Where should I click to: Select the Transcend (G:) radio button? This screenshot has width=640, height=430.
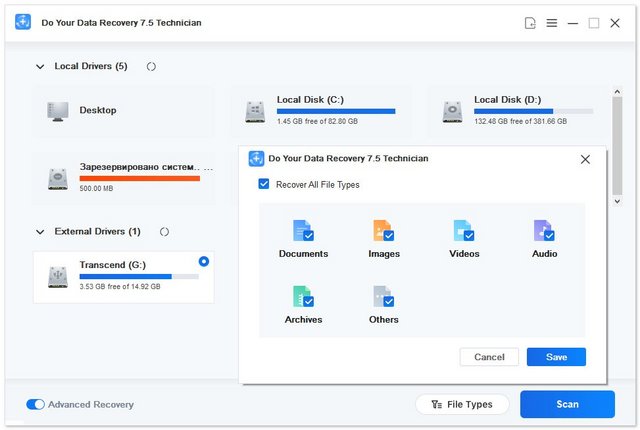204,262
